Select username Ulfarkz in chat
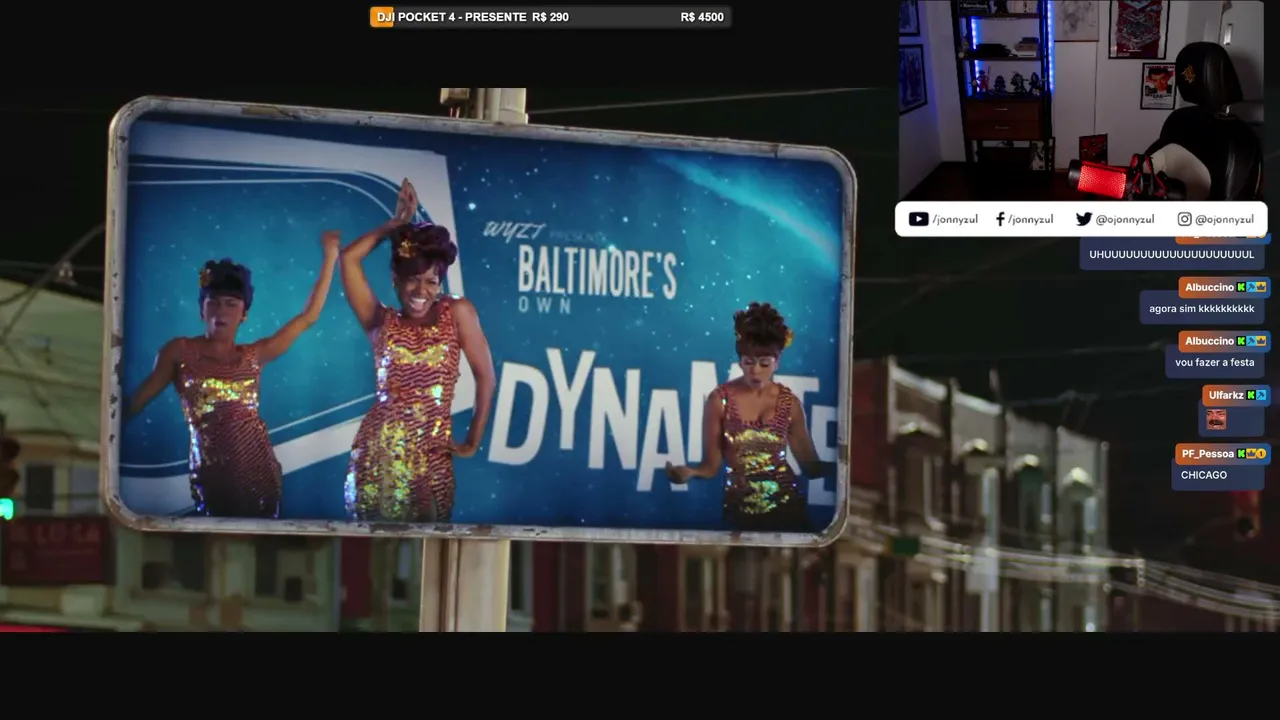 pos(1225,395)
